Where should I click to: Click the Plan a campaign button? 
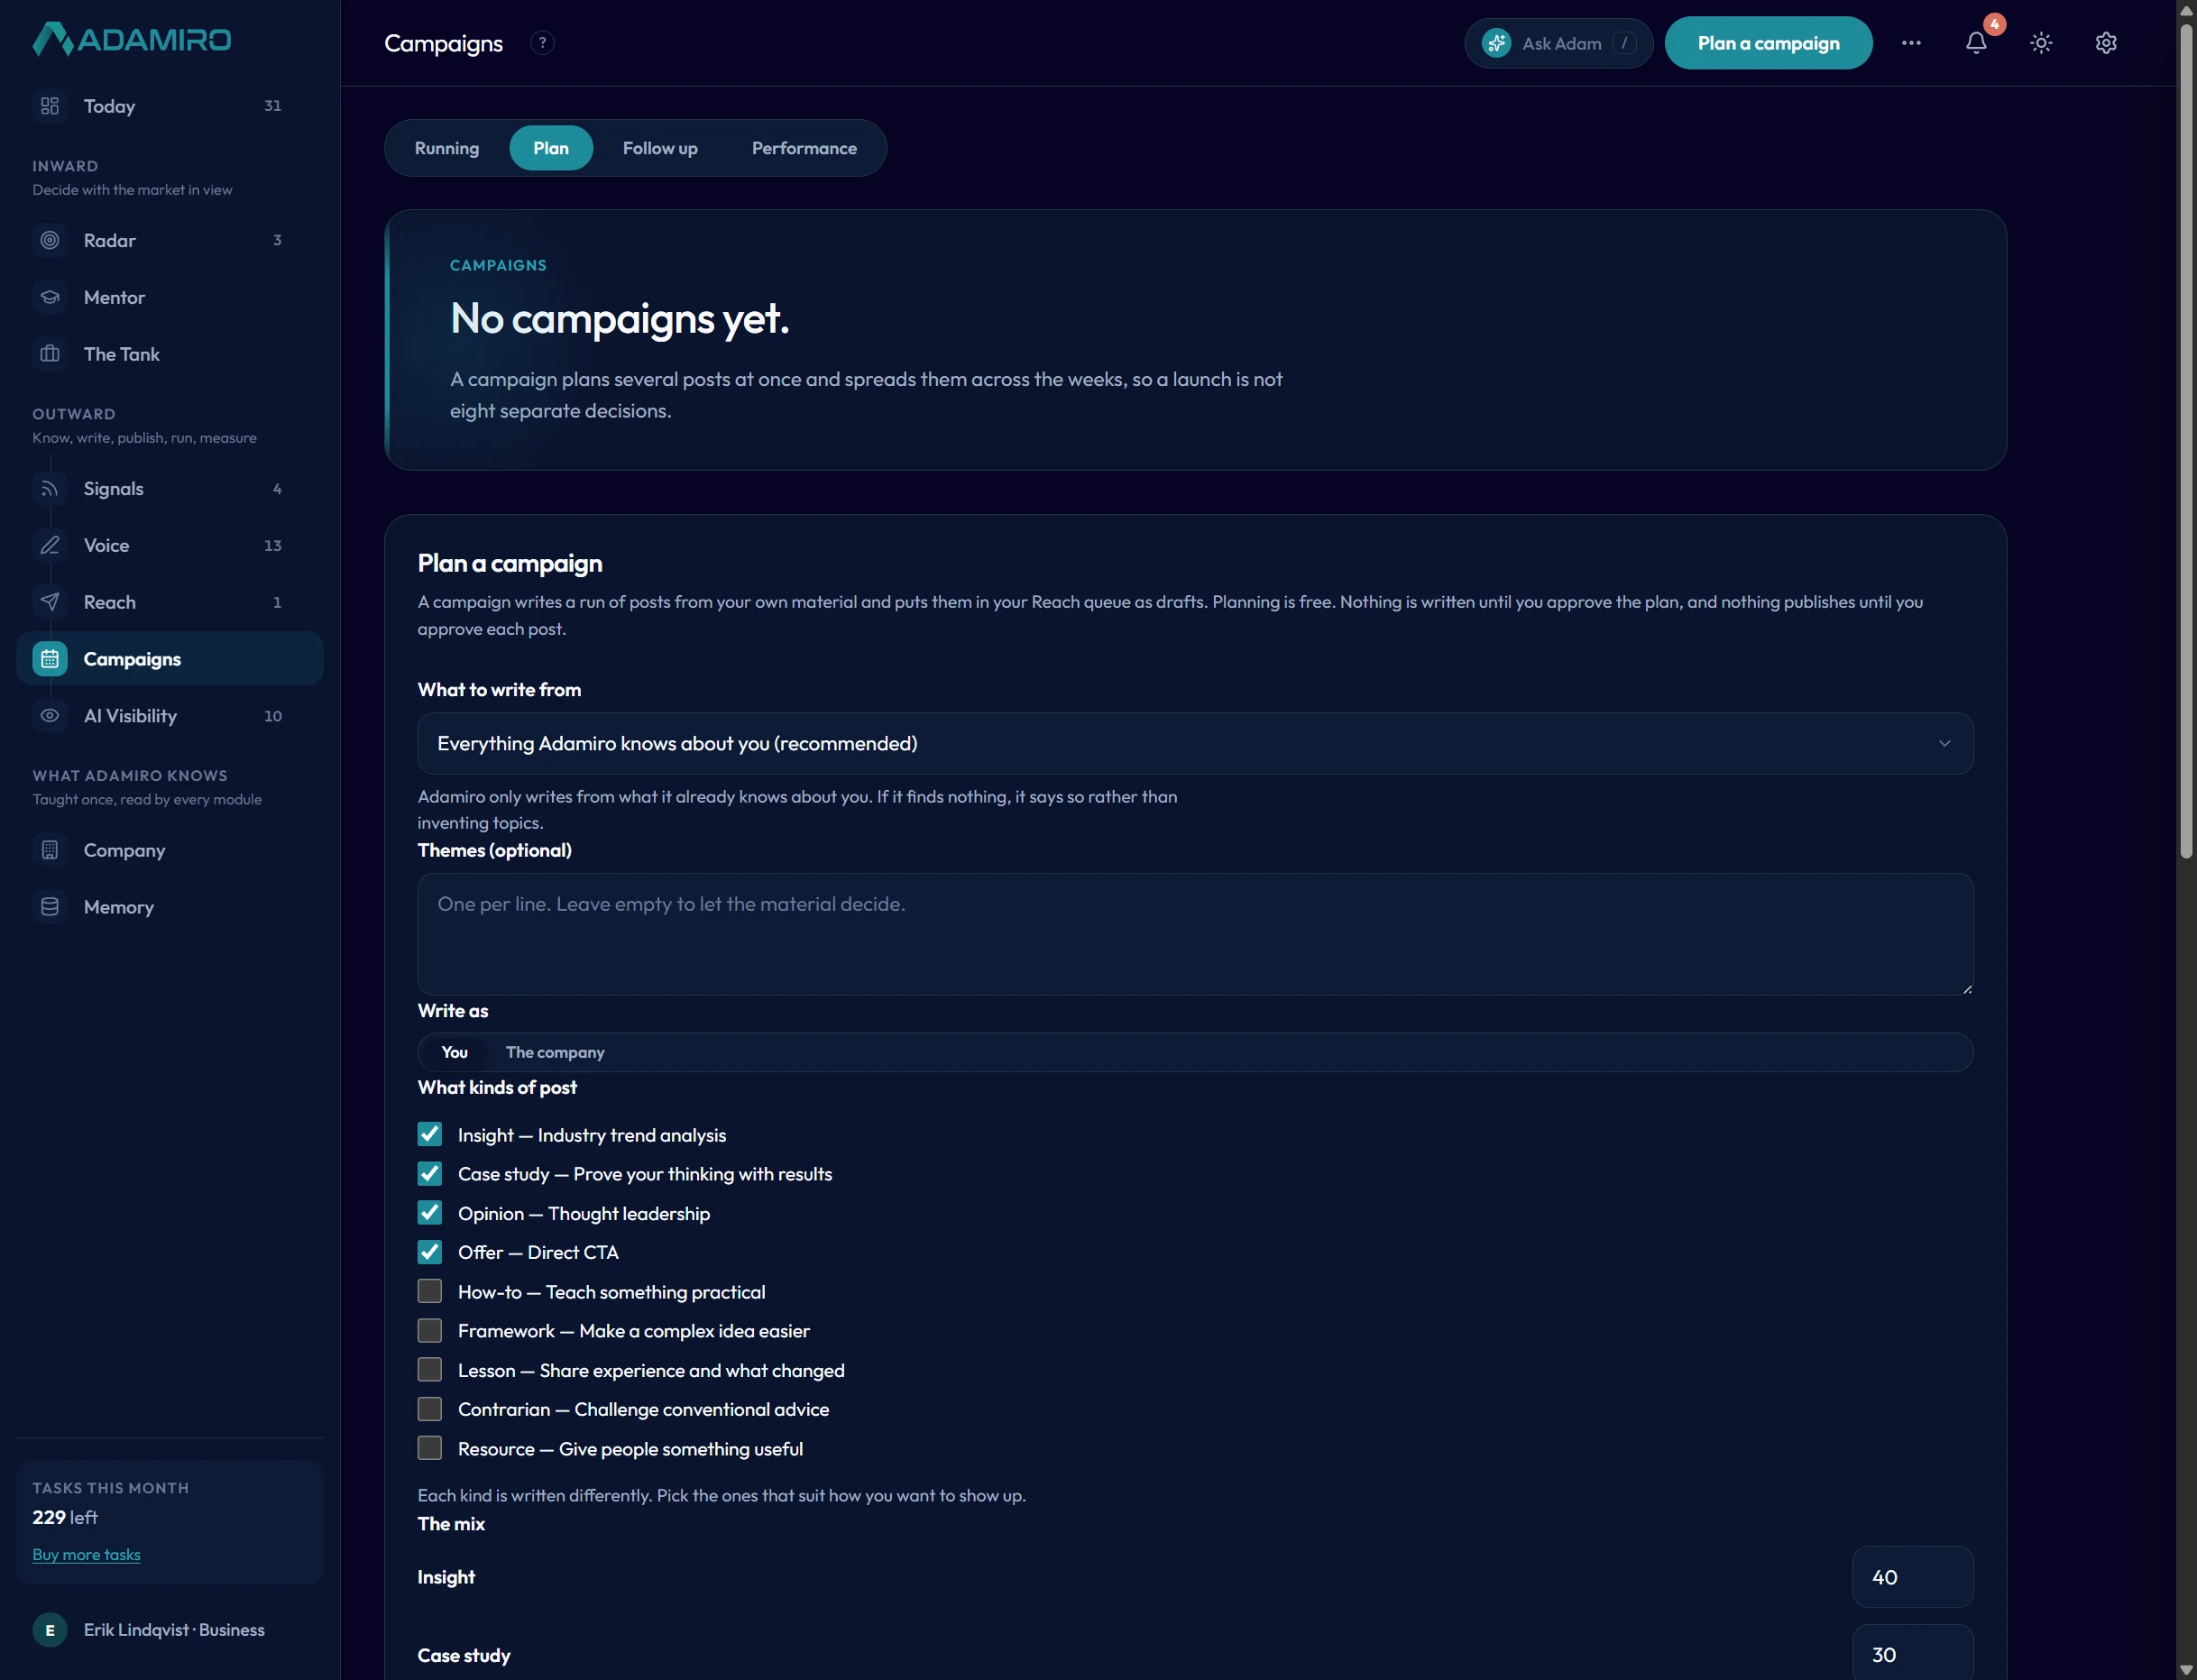coord(1768,43)
